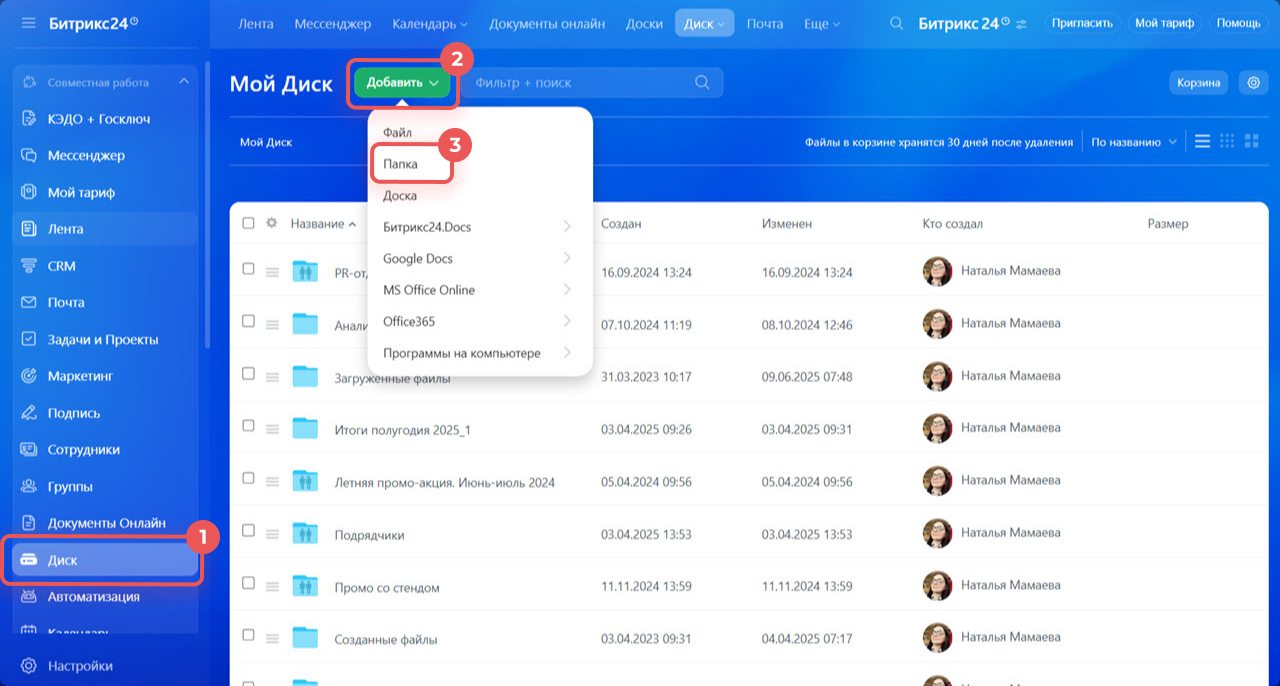
Task: Open Сотрудники in the sidebar
Action: point(105,449)
